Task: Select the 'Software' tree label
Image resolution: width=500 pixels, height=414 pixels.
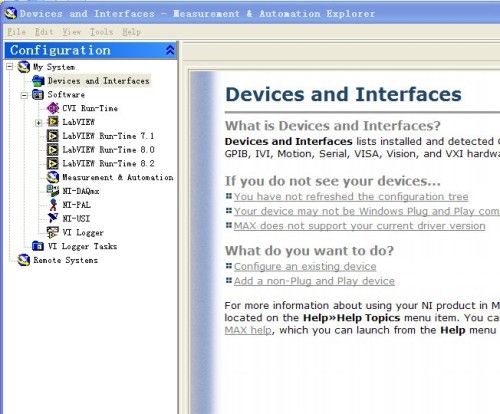Action: coord(66,95)
